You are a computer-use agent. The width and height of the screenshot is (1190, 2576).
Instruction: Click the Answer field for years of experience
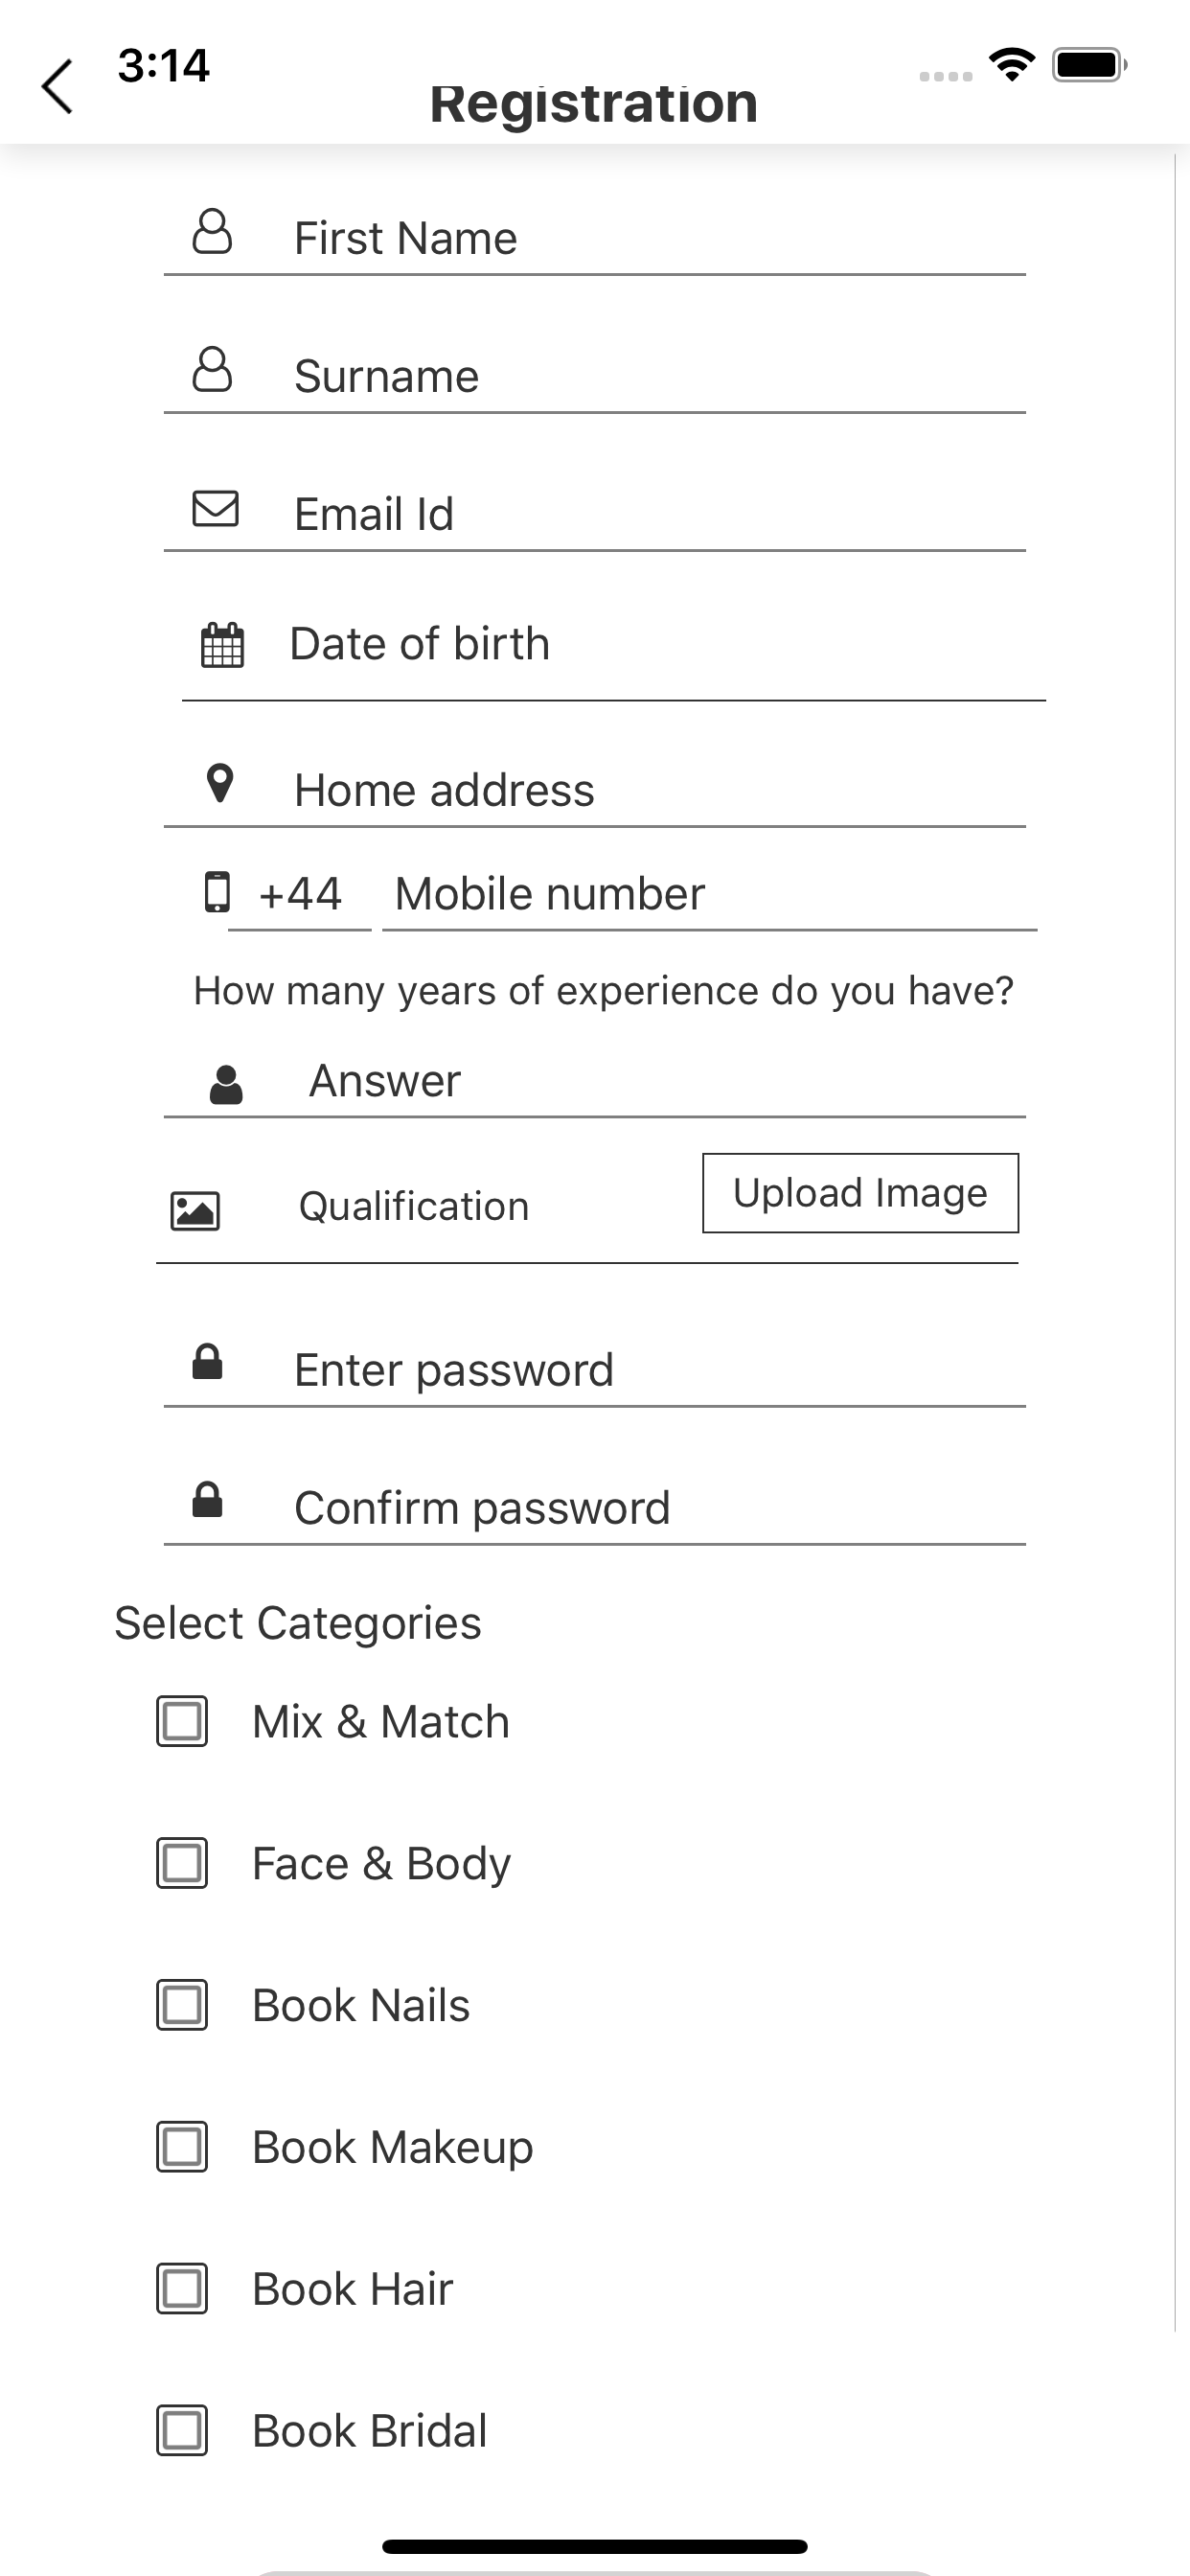[595, 1080]
